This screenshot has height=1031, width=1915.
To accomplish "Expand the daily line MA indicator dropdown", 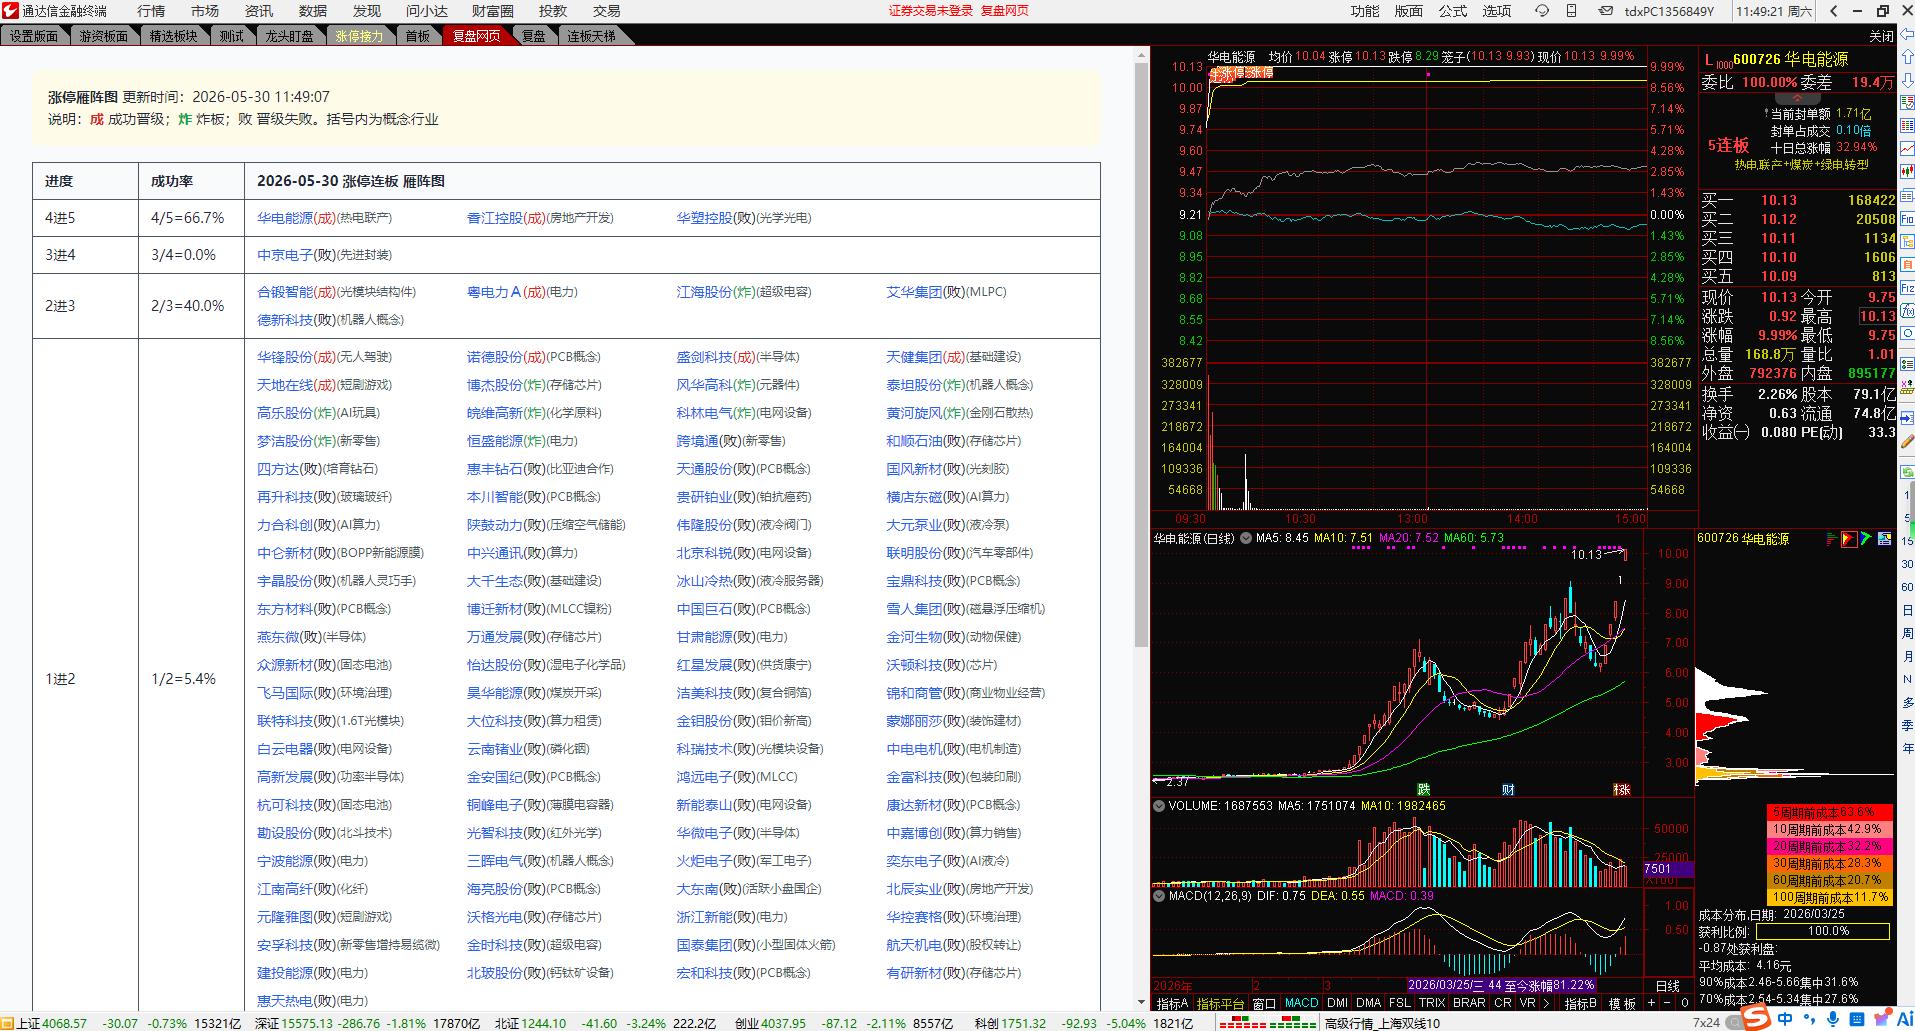I will click(x=1246, y=538).
